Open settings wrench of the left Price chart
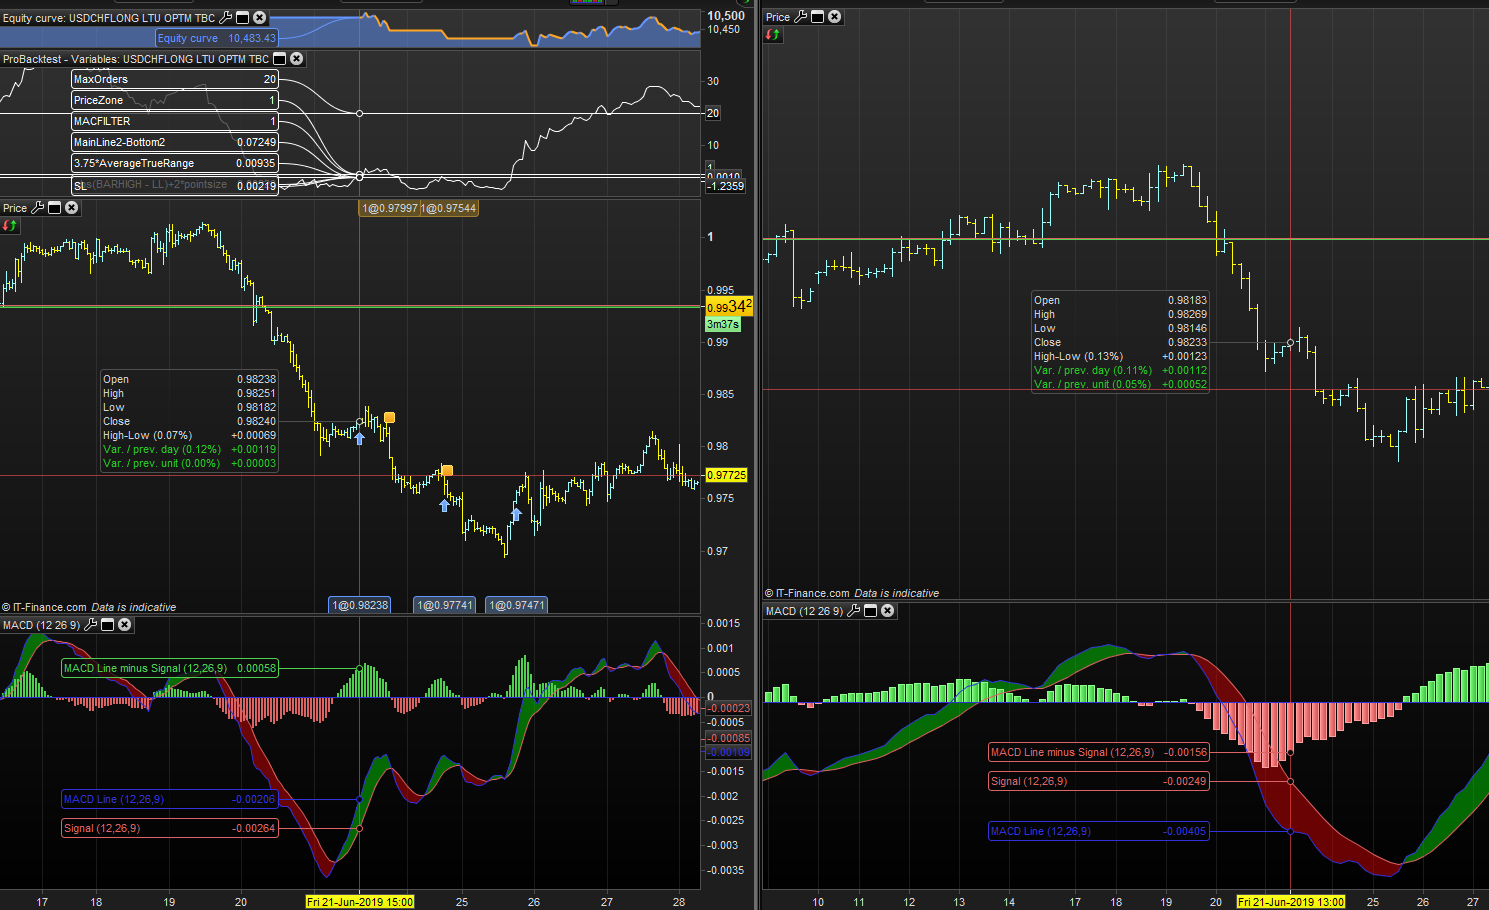Screen dimensions: 1489x910 pyautogui.click(x=38, y=208)
